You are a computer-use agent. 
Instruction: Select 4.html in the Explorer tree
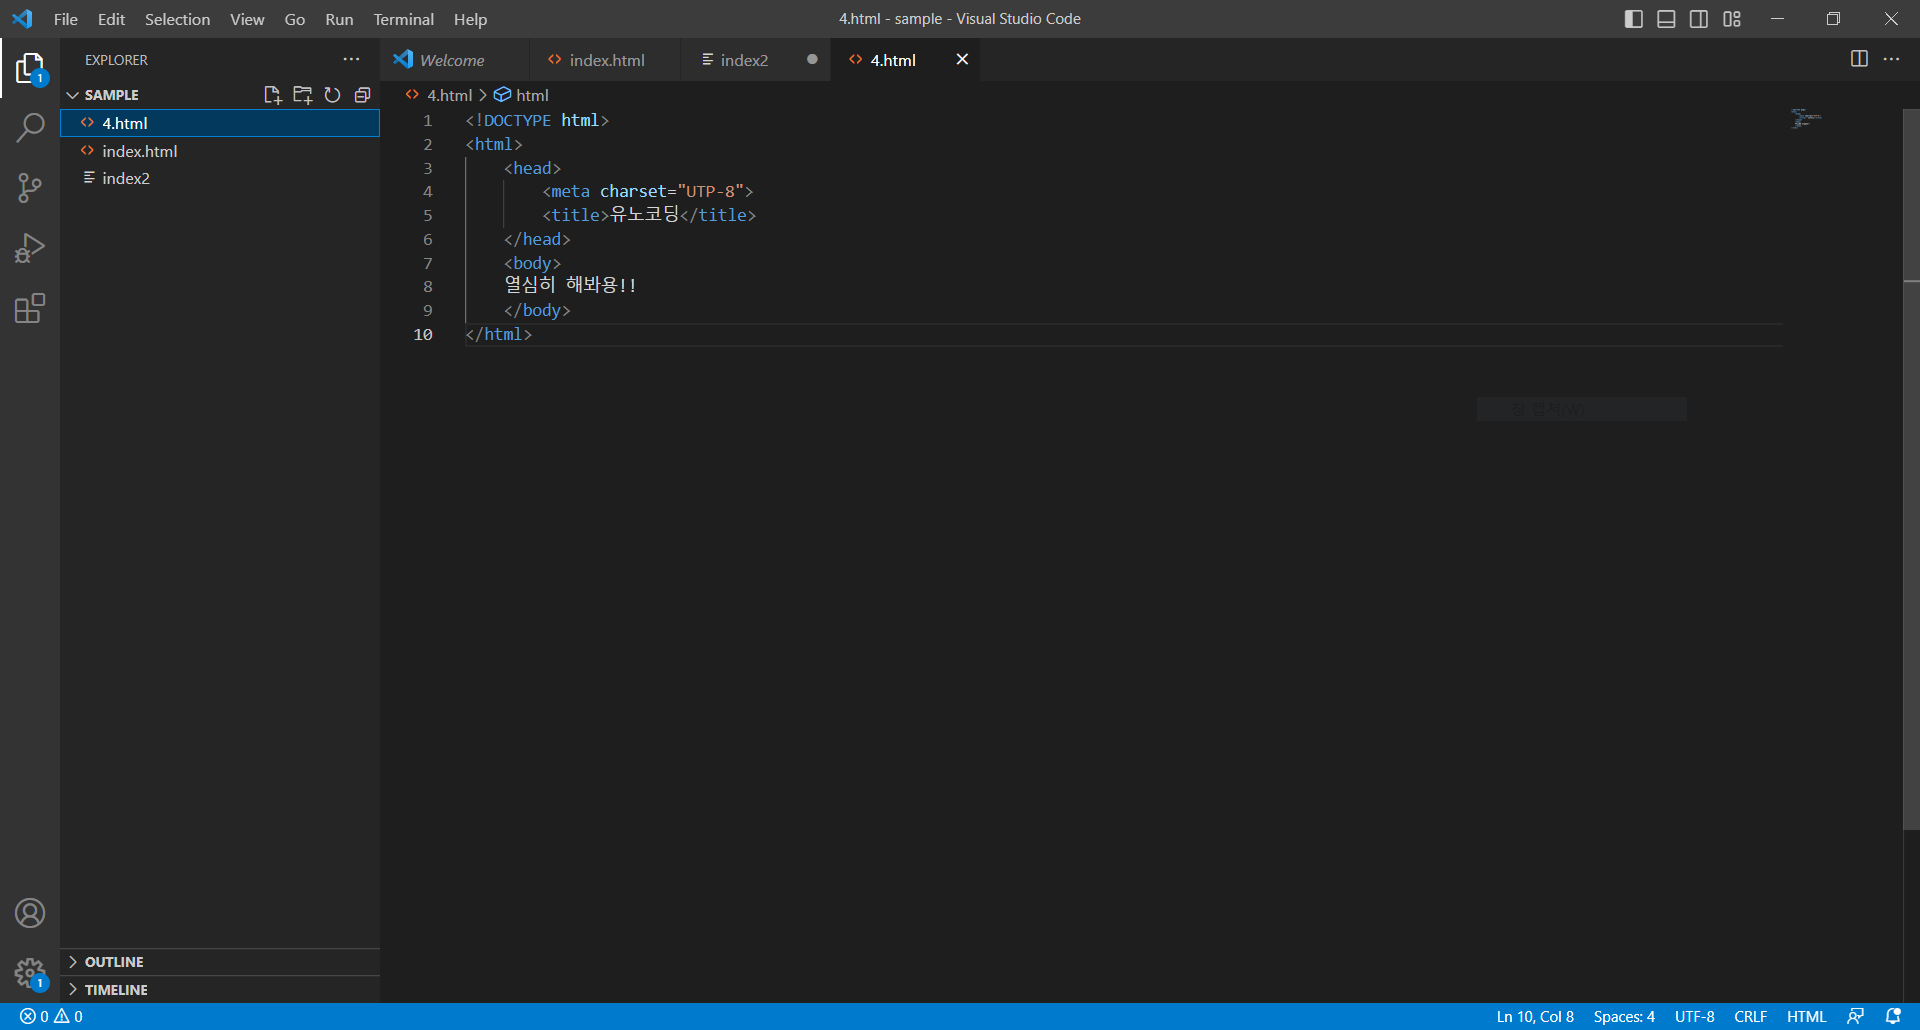coord(220,123)
